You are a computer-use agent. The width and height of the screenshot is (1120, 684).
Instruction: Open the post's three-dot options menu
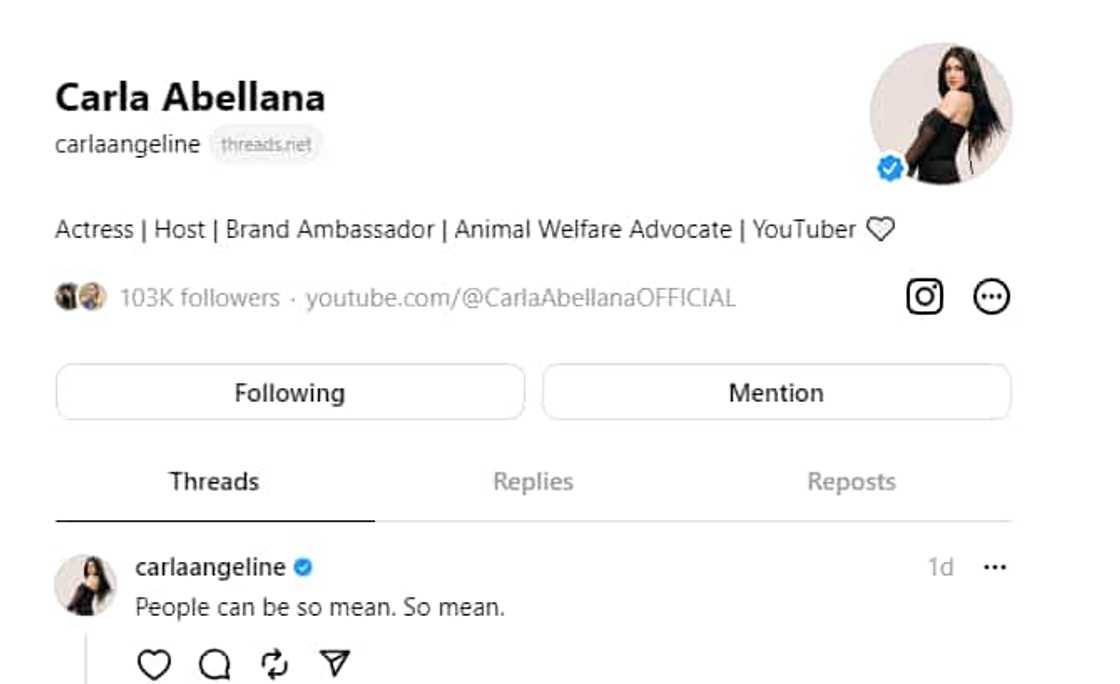coord(994,568)
